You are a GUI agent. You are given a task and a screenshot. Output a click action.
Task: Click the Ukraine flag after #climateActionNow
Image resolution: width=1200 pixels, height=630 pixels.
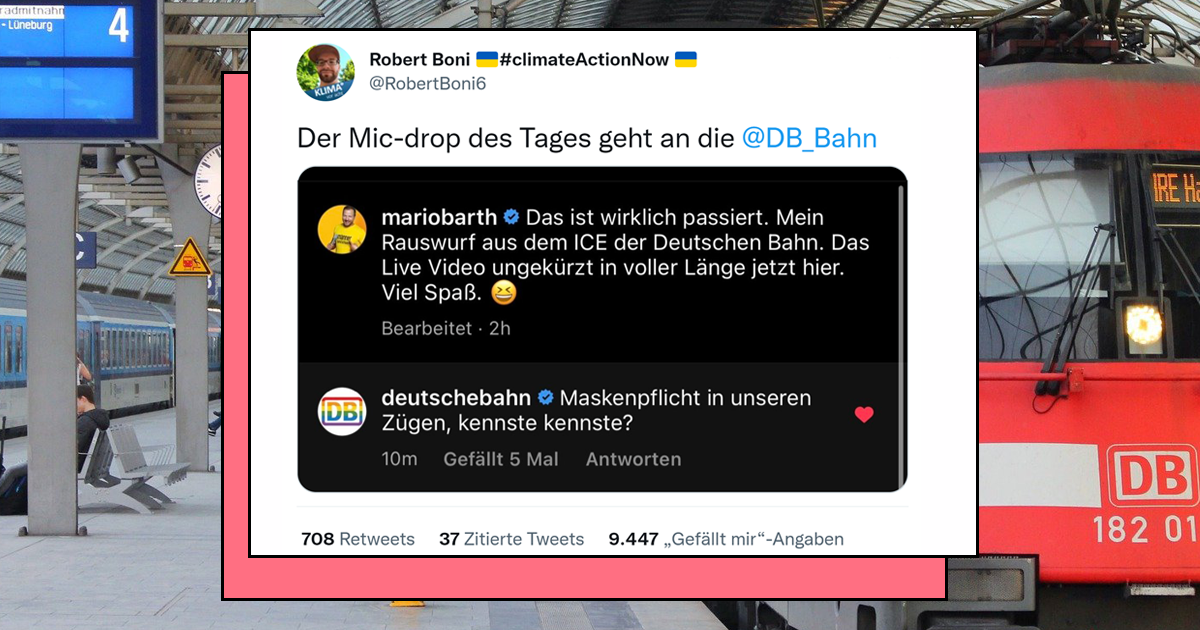click(x=685, y=60)
